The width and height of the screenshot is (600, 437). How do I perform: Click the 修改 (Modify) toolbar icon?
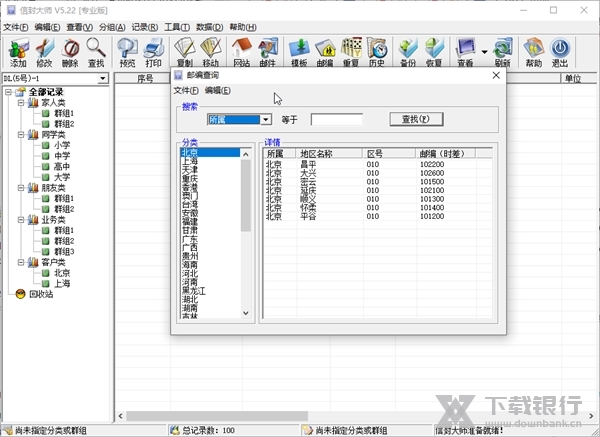(x=44, y=52)
